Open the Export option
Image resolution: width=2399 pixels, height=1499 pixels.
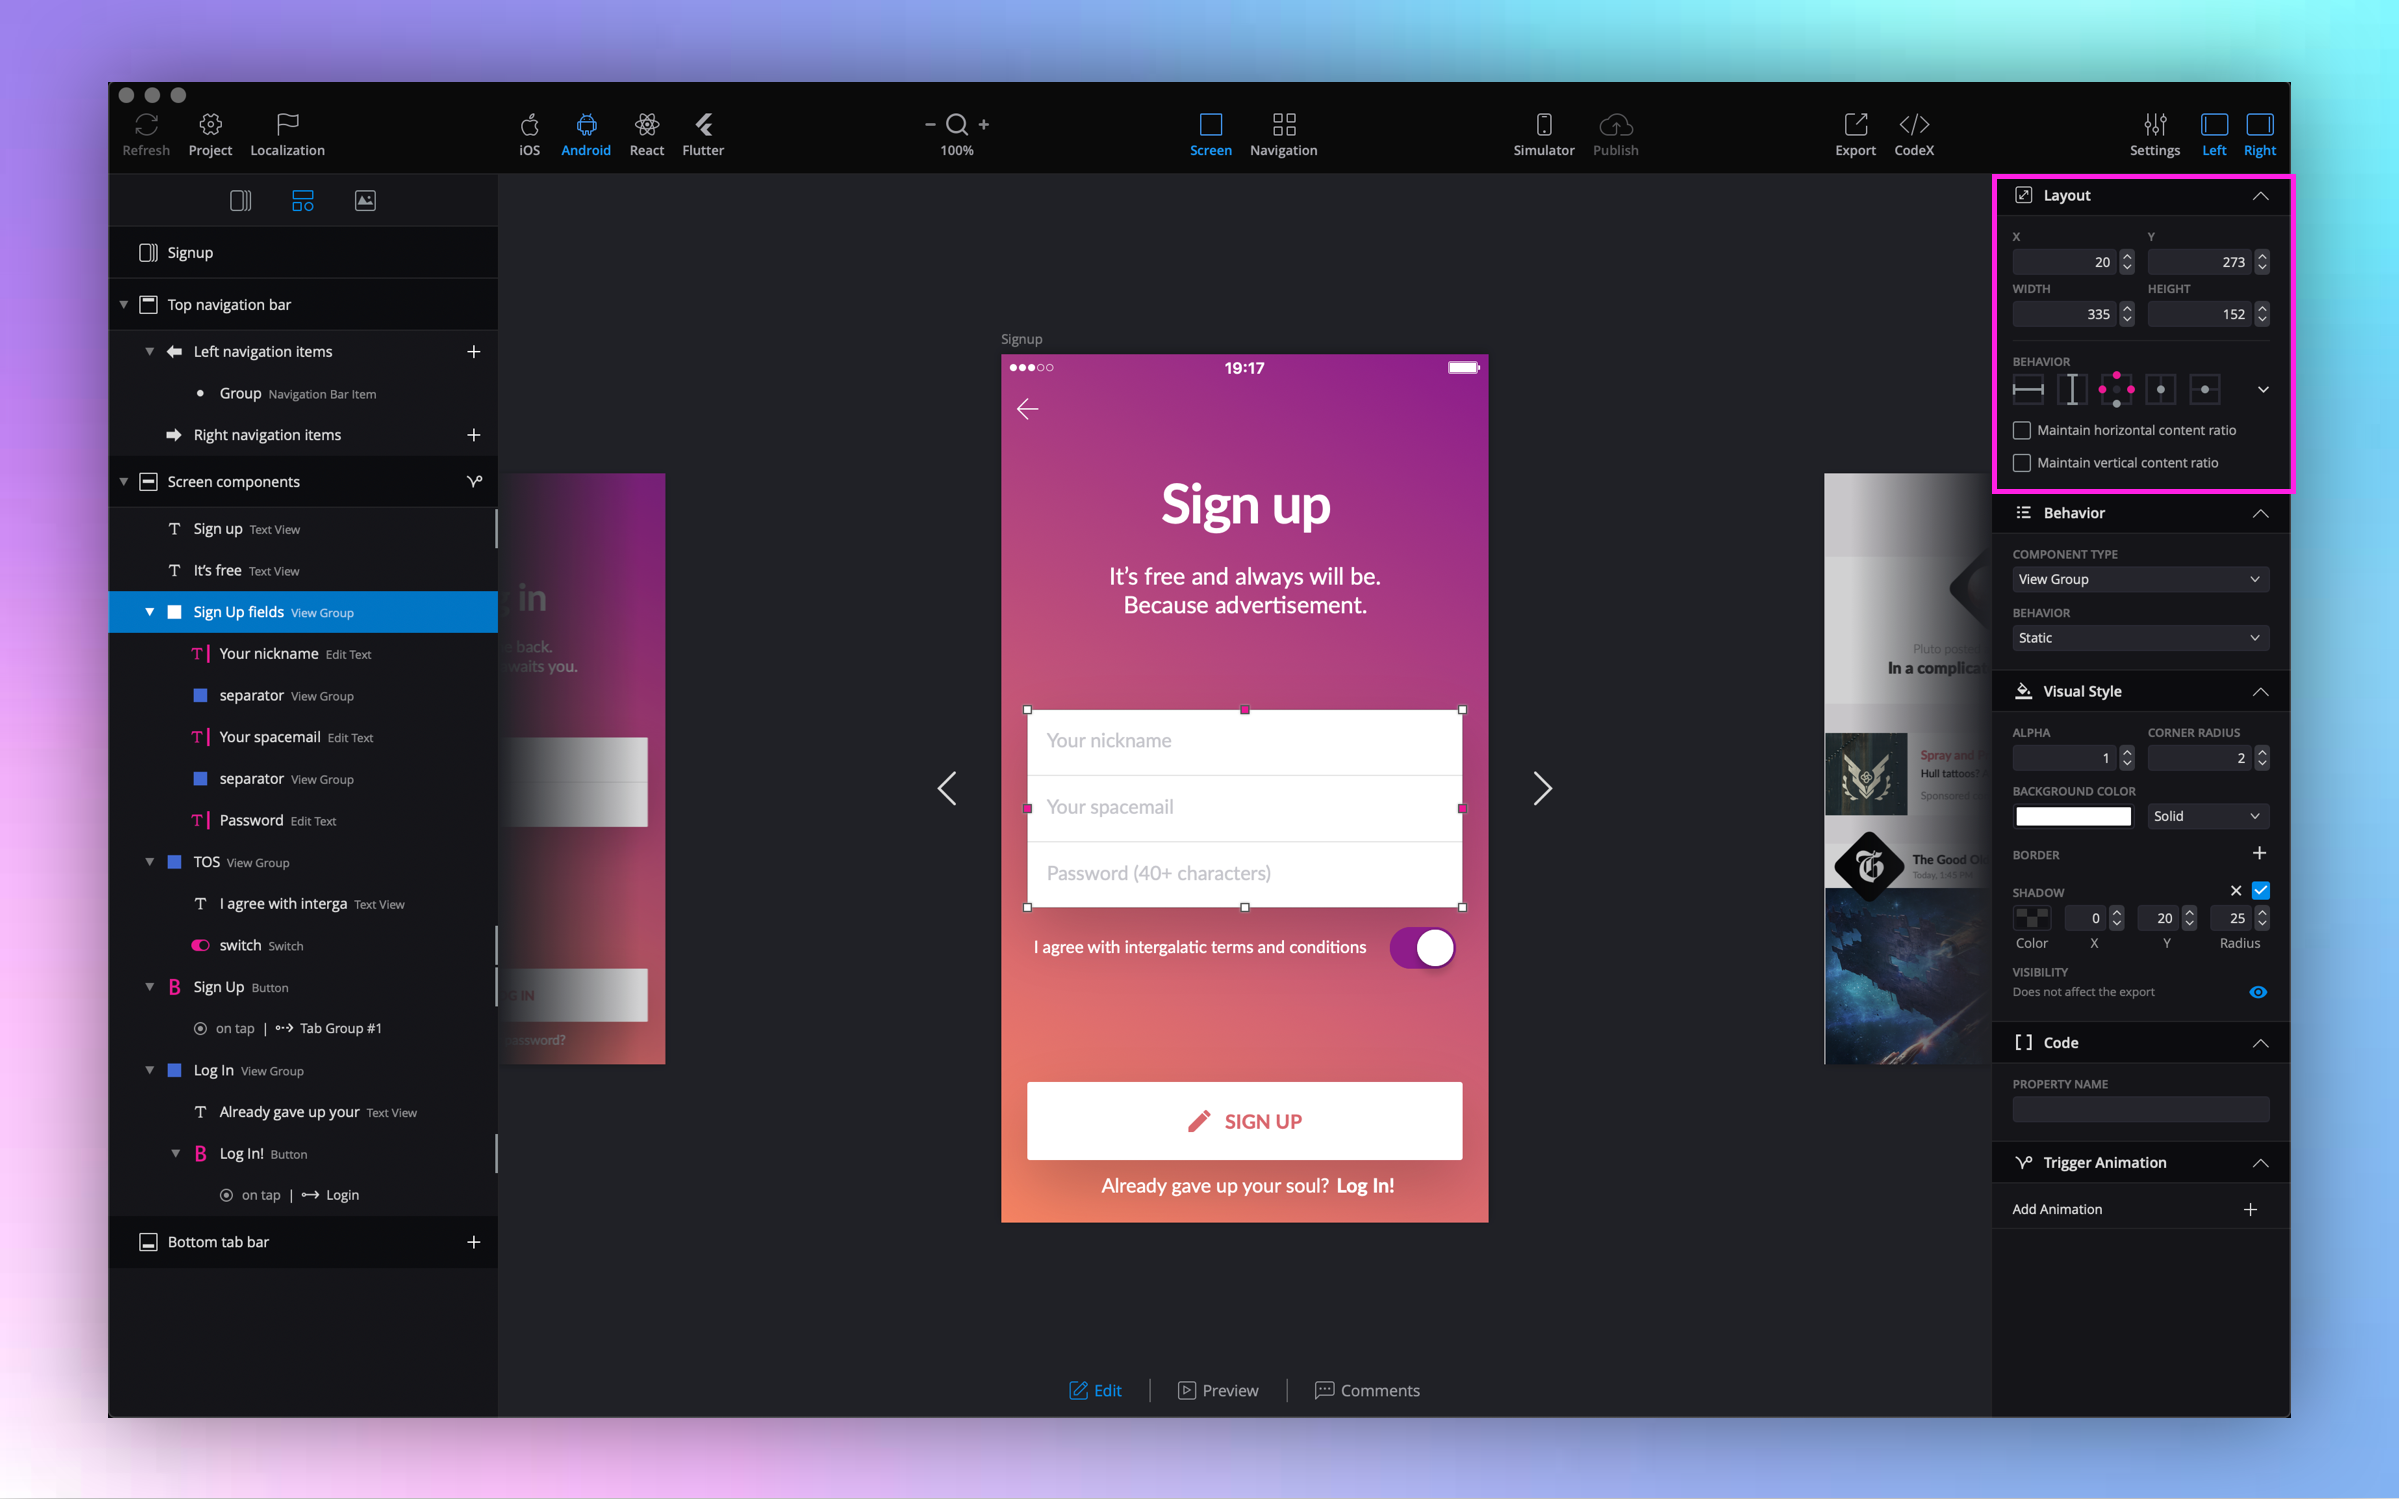tap(1854, 133)
